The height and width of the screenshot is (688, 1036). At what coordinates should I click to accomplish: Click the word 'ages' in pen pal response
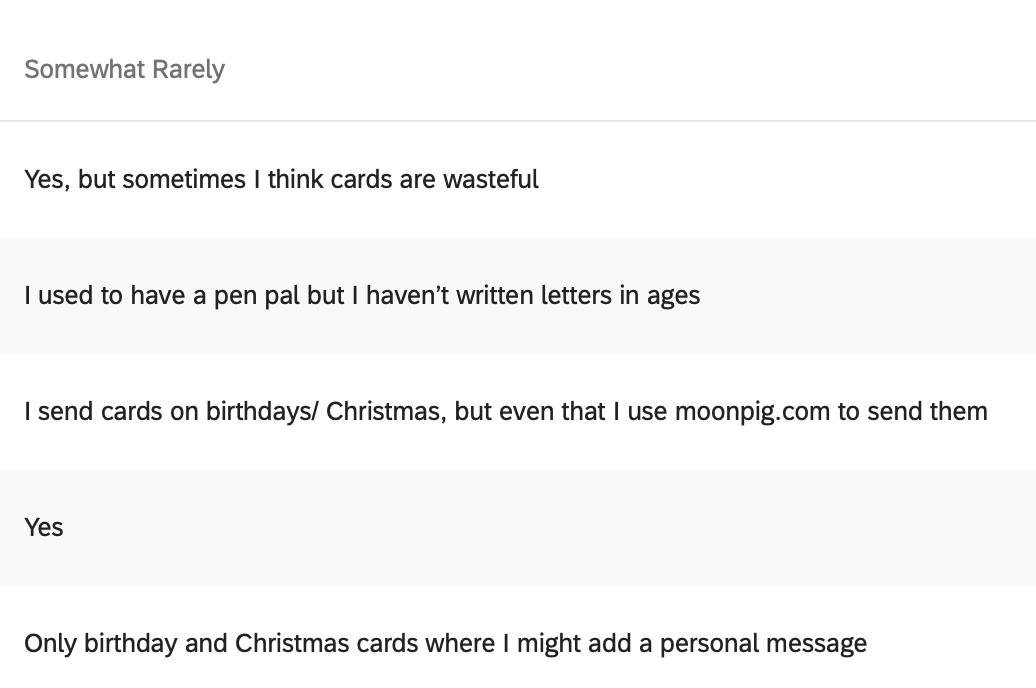pos(673,296)
